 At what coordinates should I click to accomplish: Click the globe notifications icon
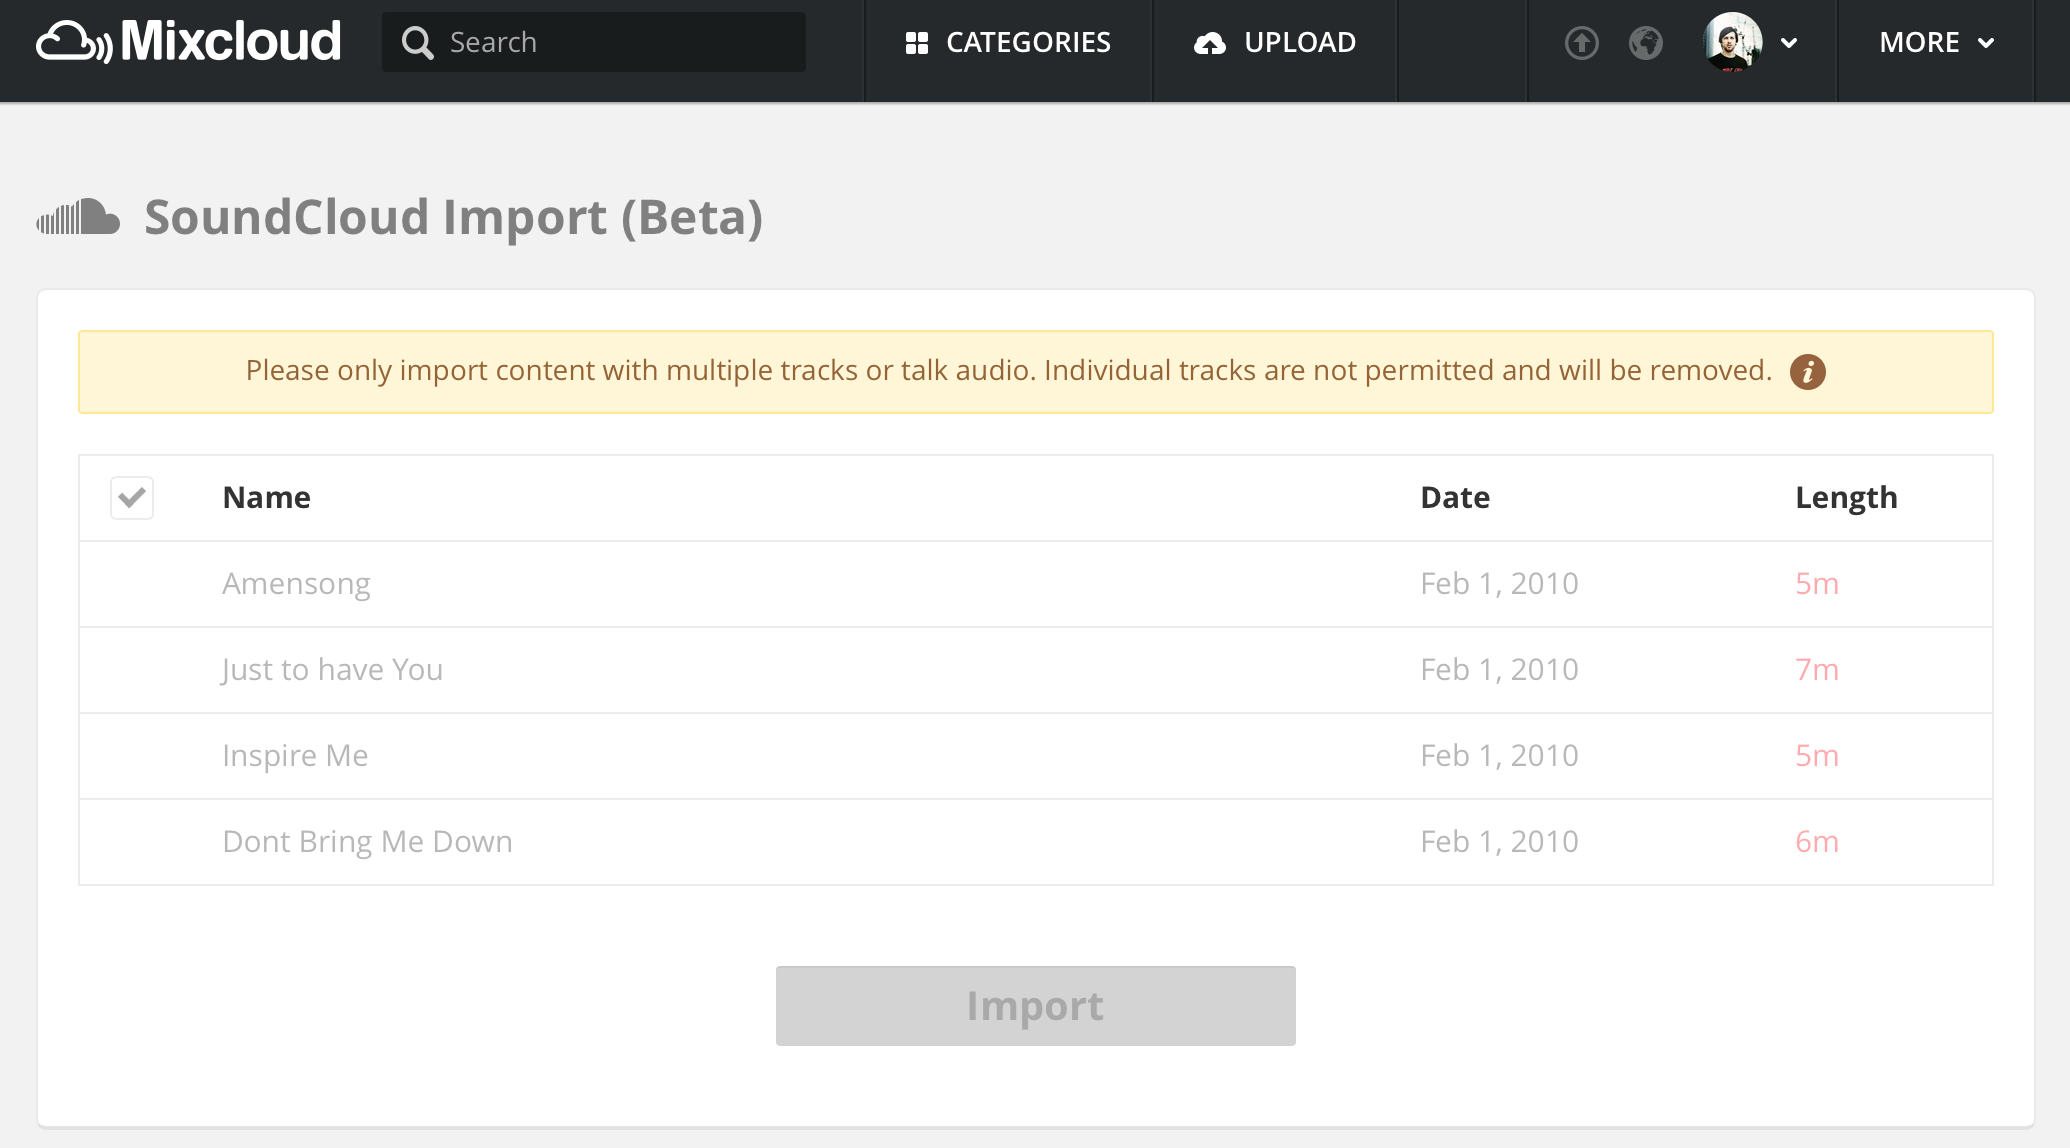point(1645,43)
